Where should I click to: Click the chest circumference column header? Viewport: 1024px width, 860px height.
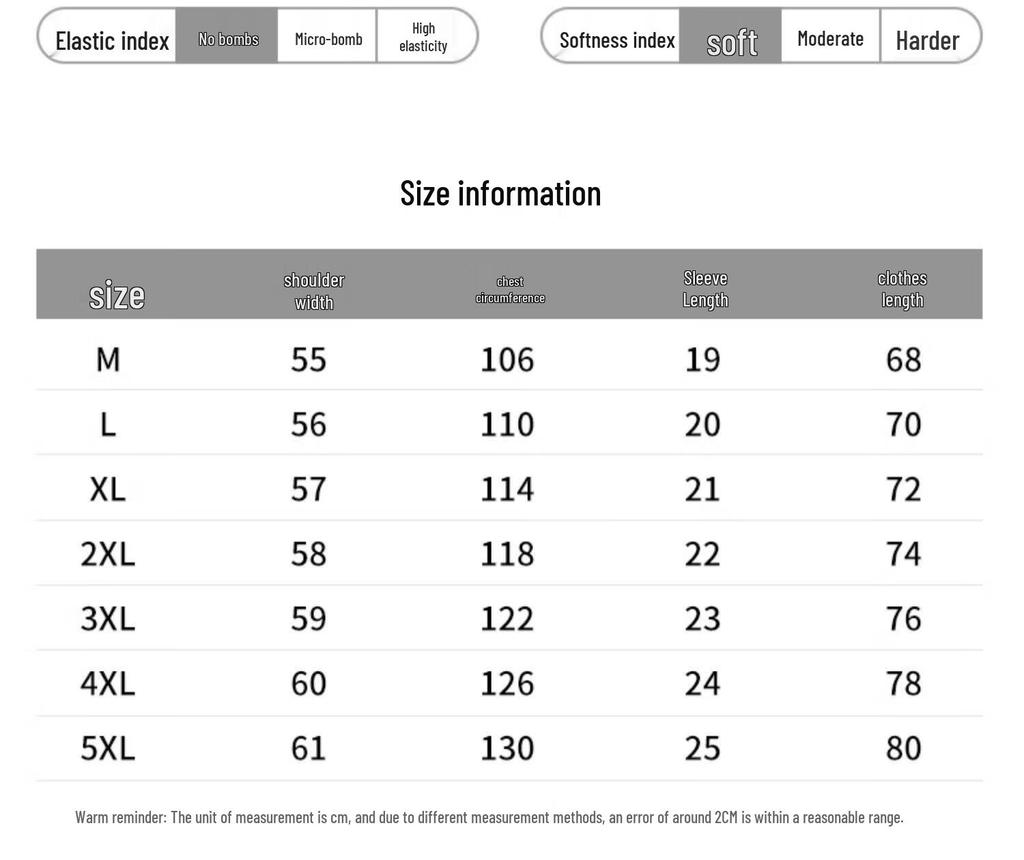coord(509,289)
